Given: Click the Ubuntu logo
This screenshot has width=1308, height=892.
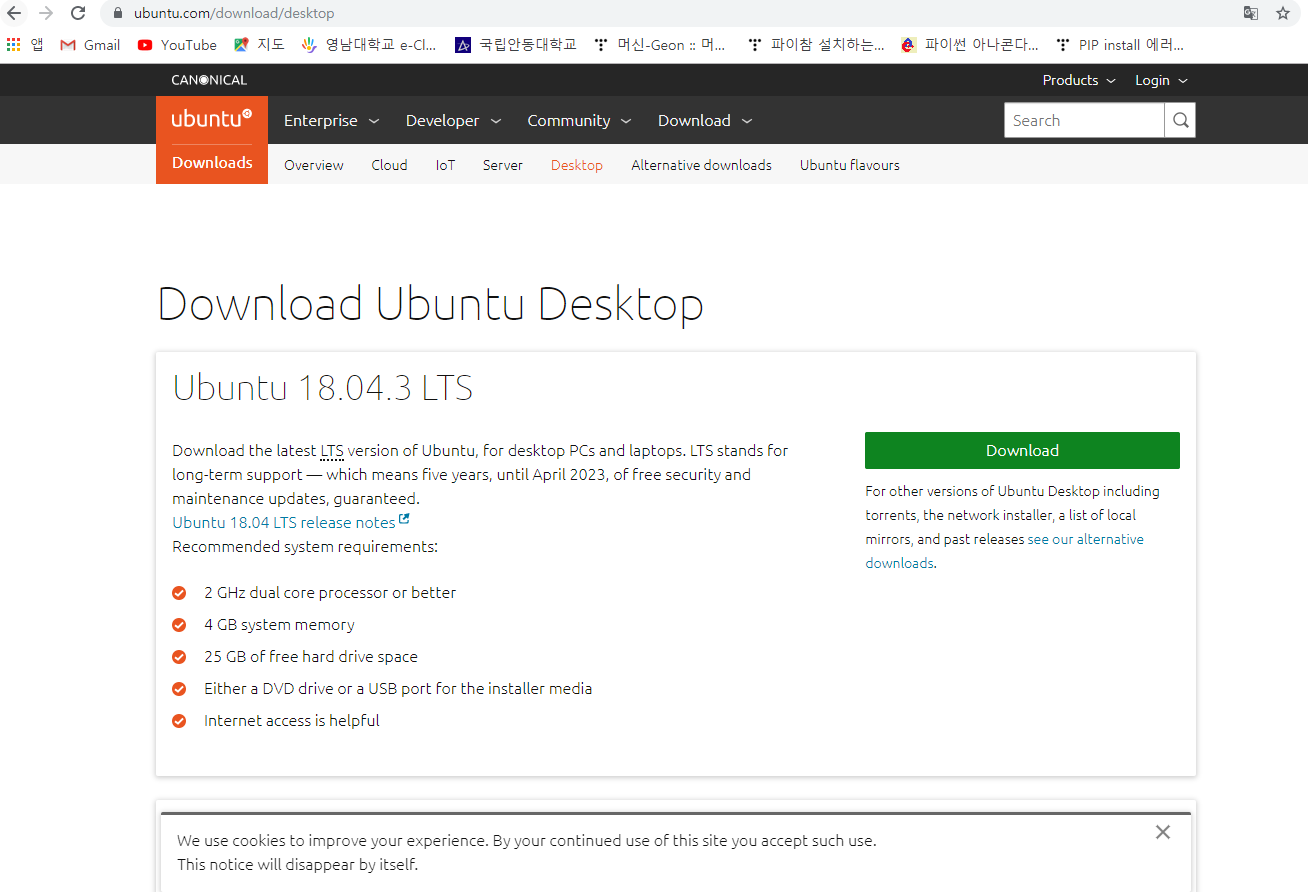Looking at the screenshot, I should 212,119.
